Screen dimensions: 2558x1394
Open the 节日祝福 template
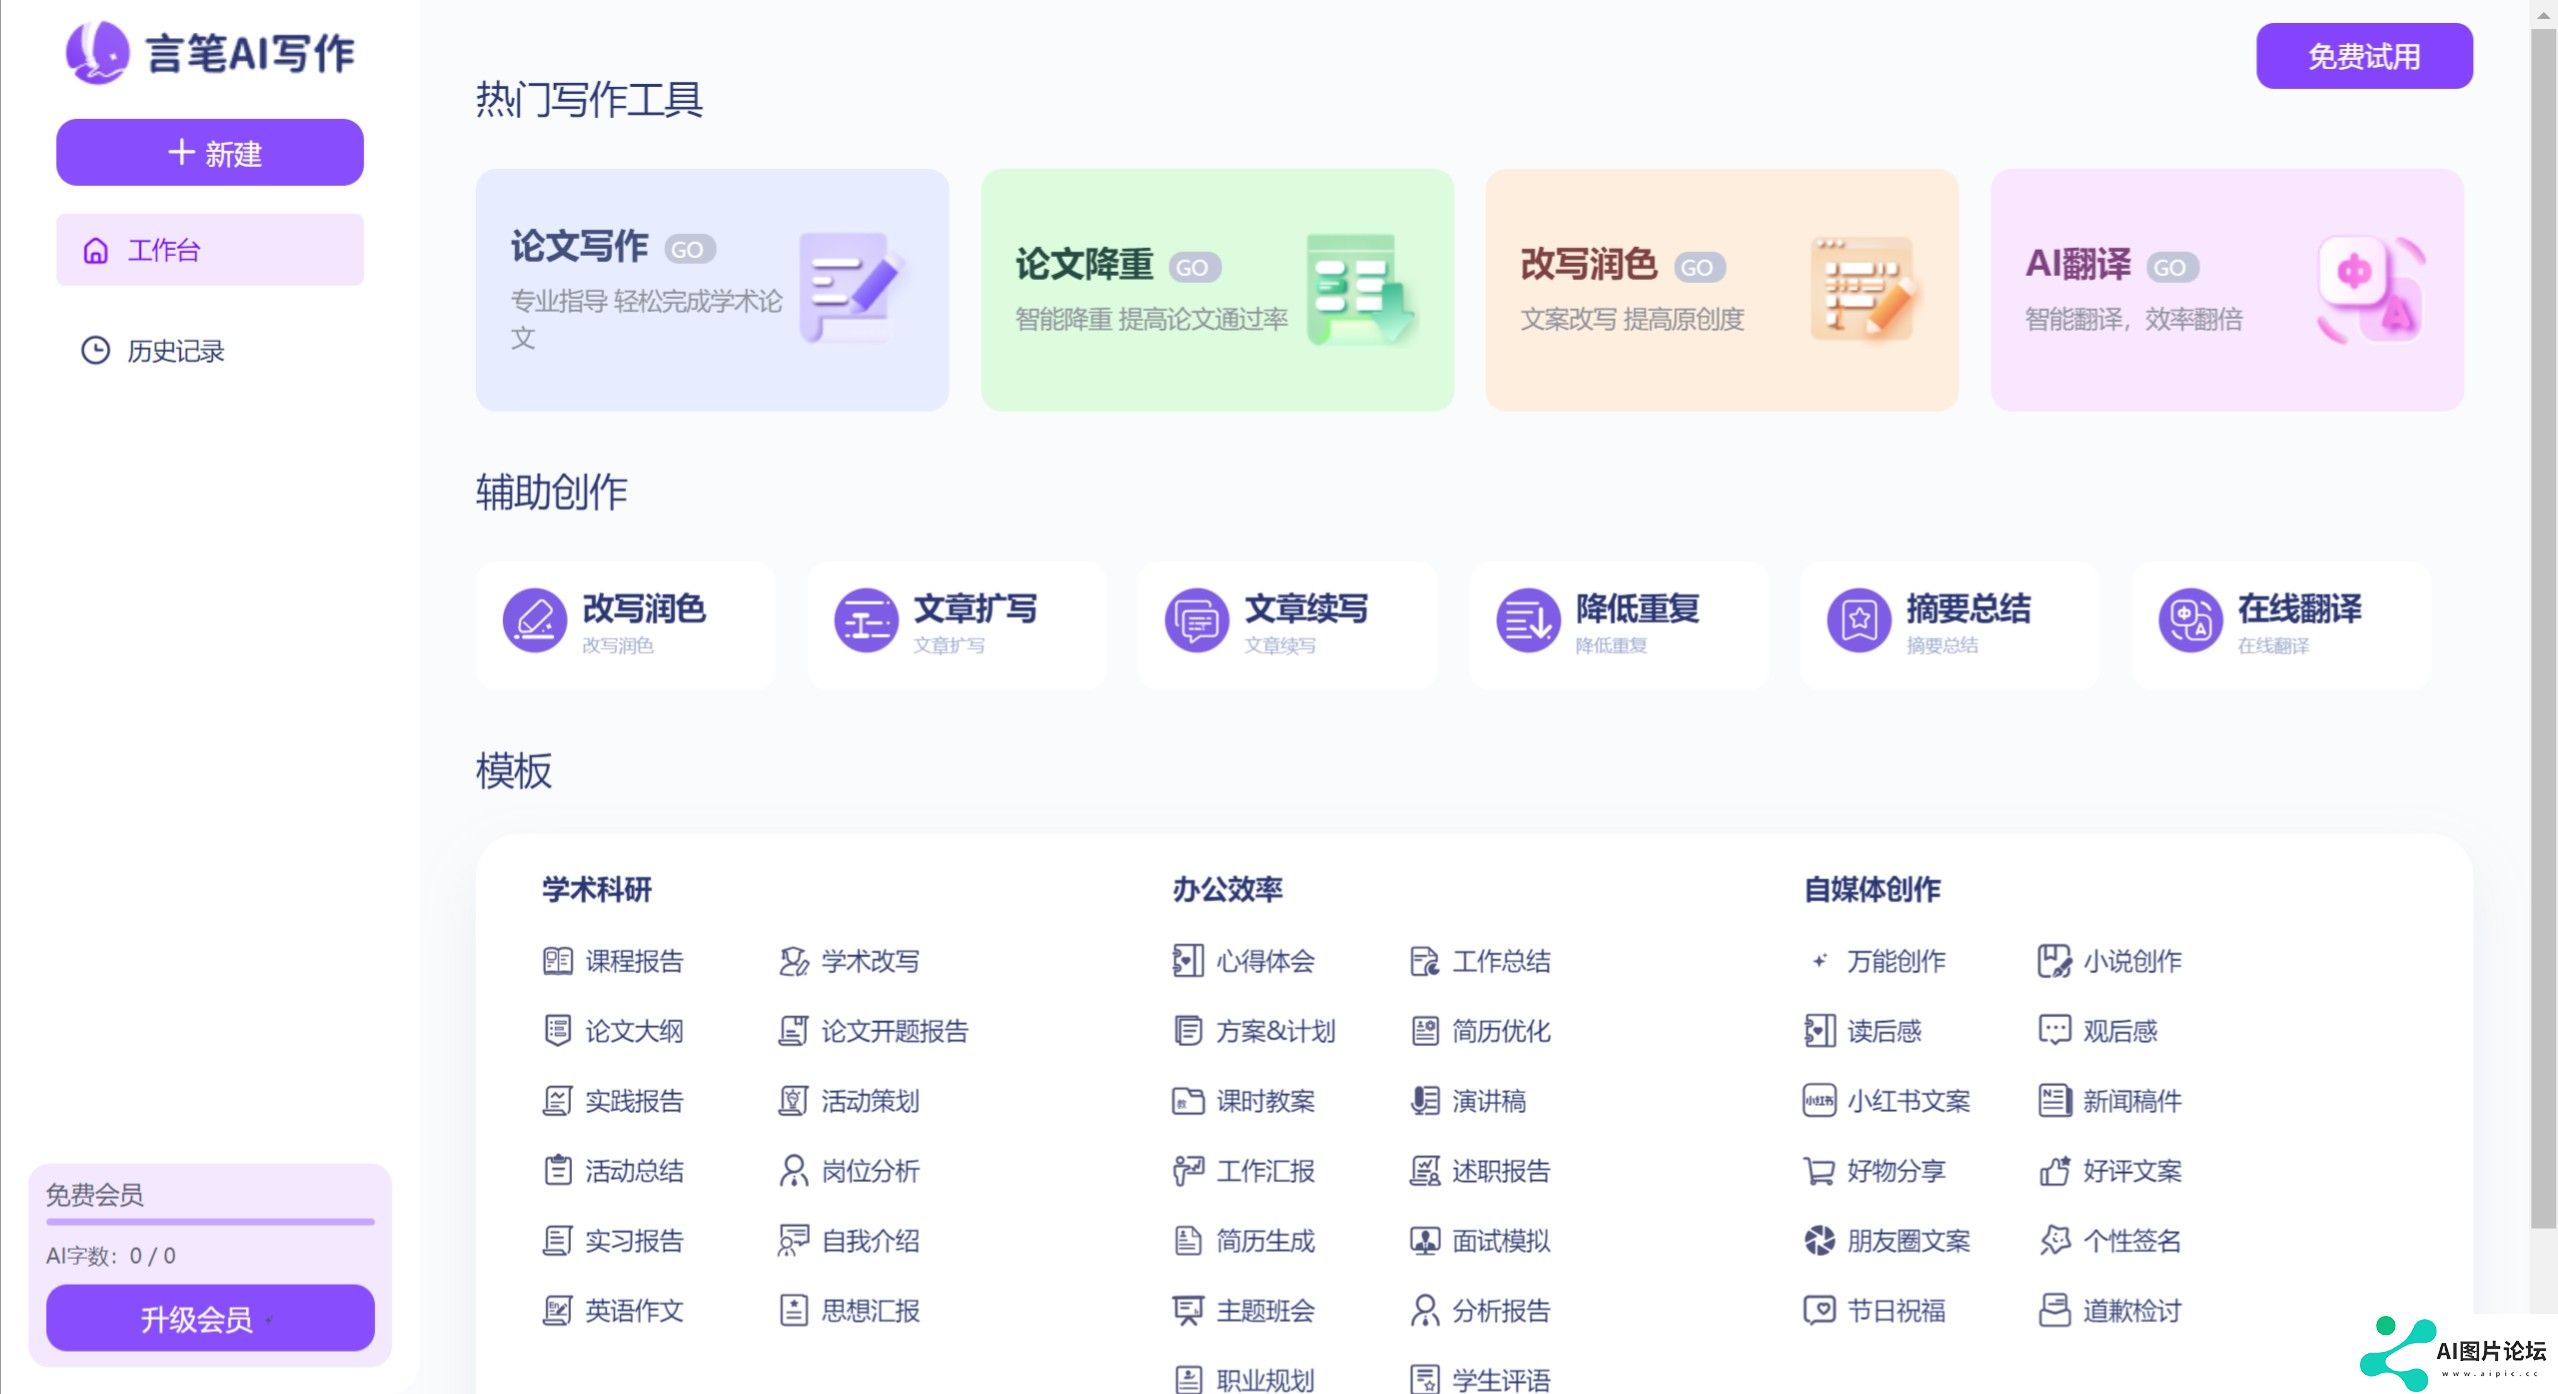[1875, 1311]
